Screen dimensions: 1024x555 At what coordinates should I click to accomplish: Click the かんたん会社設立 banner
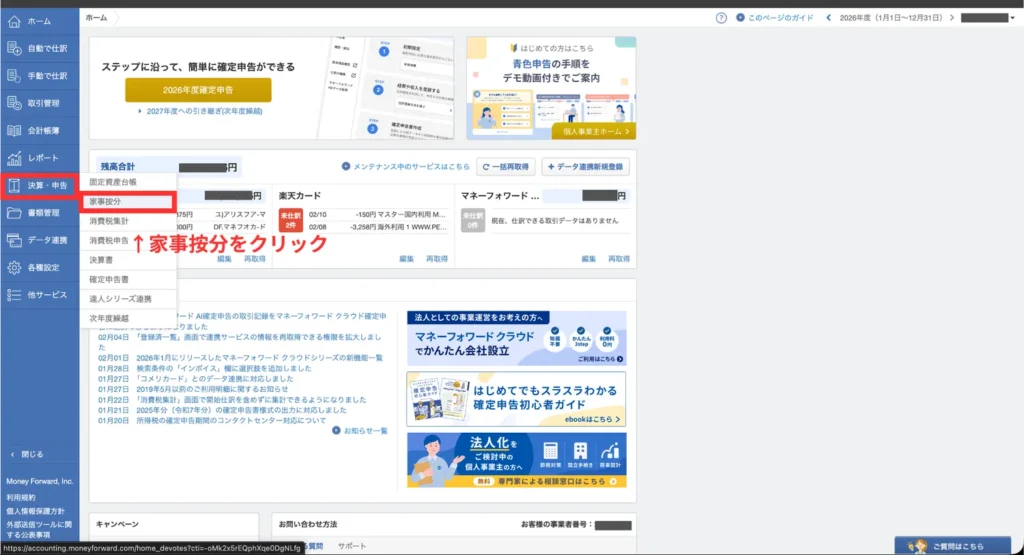click(x=517, y=338)
